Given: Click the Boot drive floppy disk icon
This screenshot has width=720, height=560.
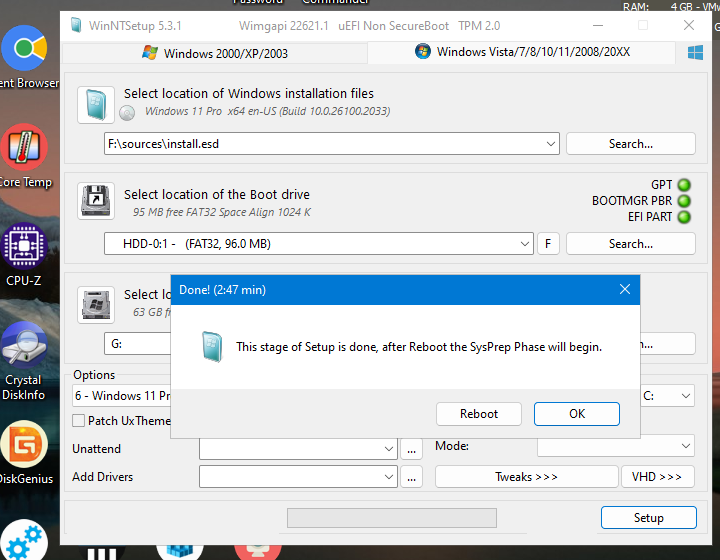Looking at the screenshot, I should pos(96,201).
